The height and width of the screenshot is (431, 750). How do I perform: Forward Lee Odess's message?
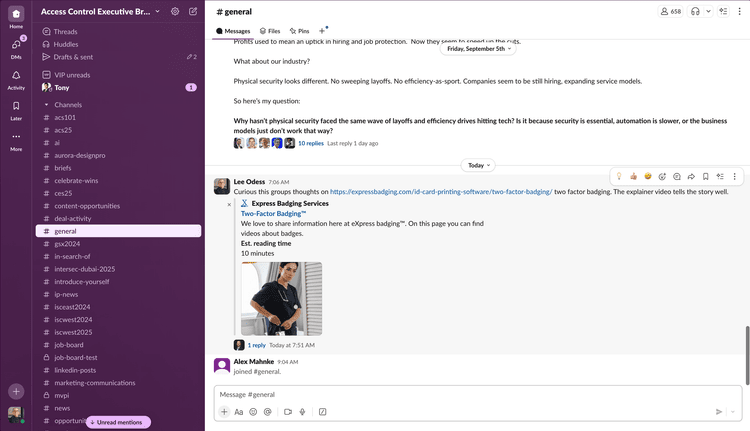point(691,177)
